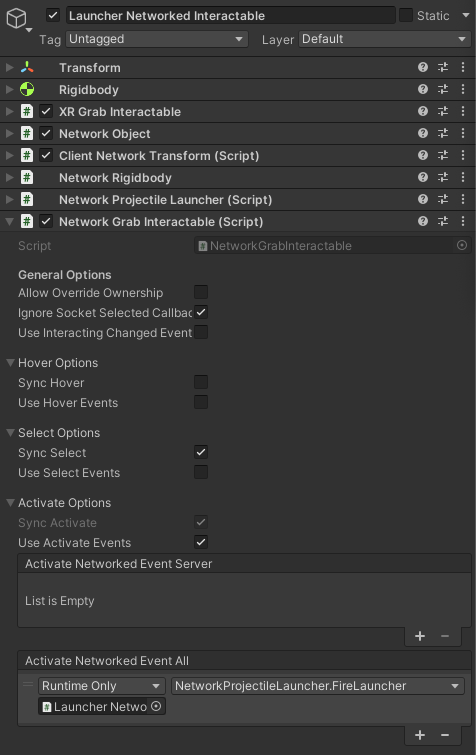Open help for Network Object component
476x755 pixels.
pos(423,133)
